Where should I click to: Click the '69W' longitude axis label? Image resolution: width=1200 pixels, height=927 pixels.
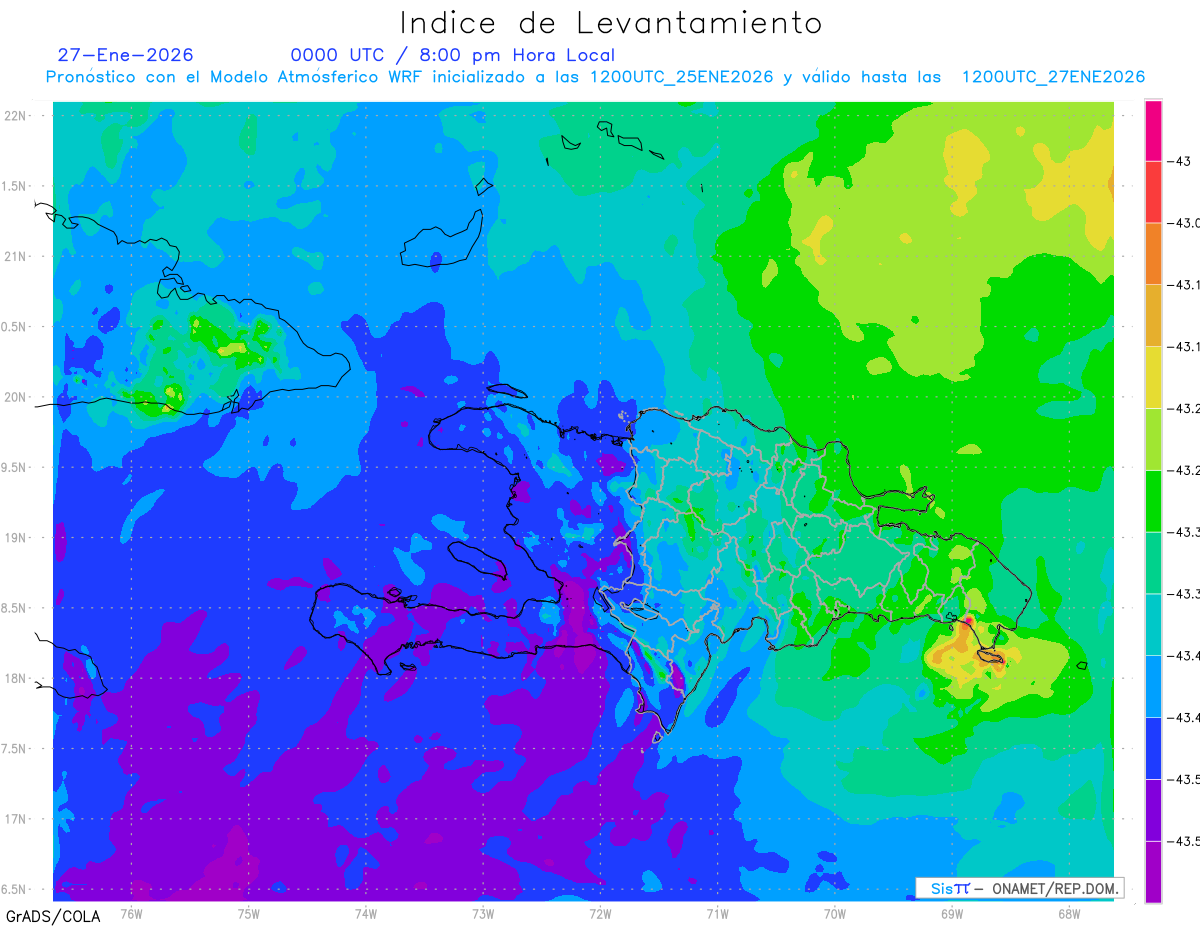click(x=952, y=914)
